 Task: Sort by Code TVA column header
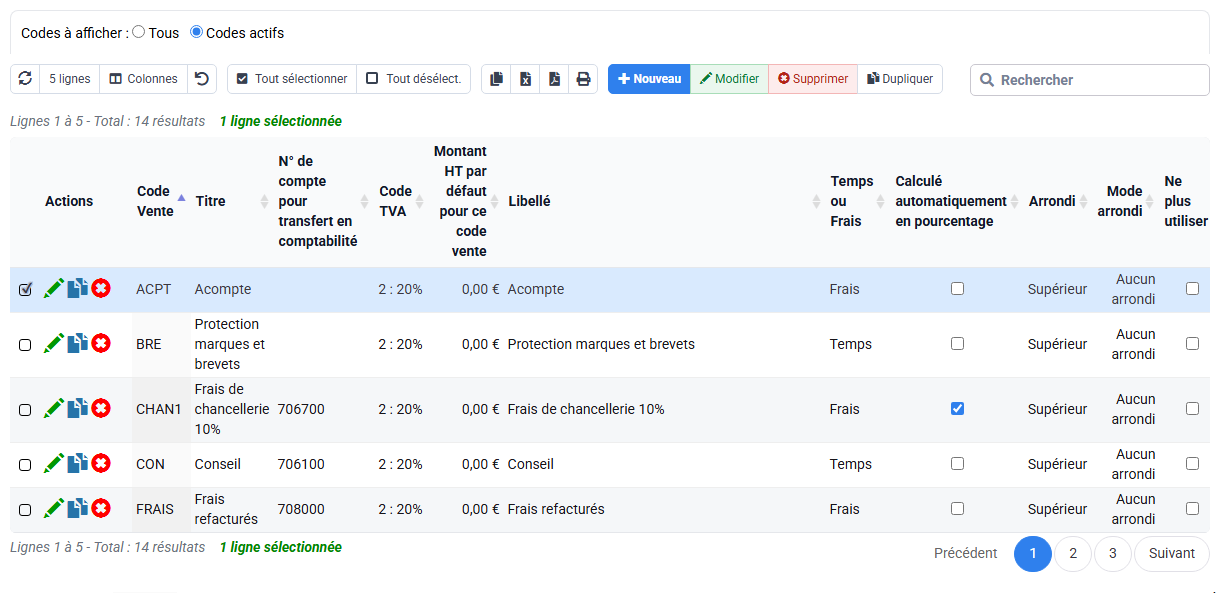pyautogui.click(x=401, y=201)
